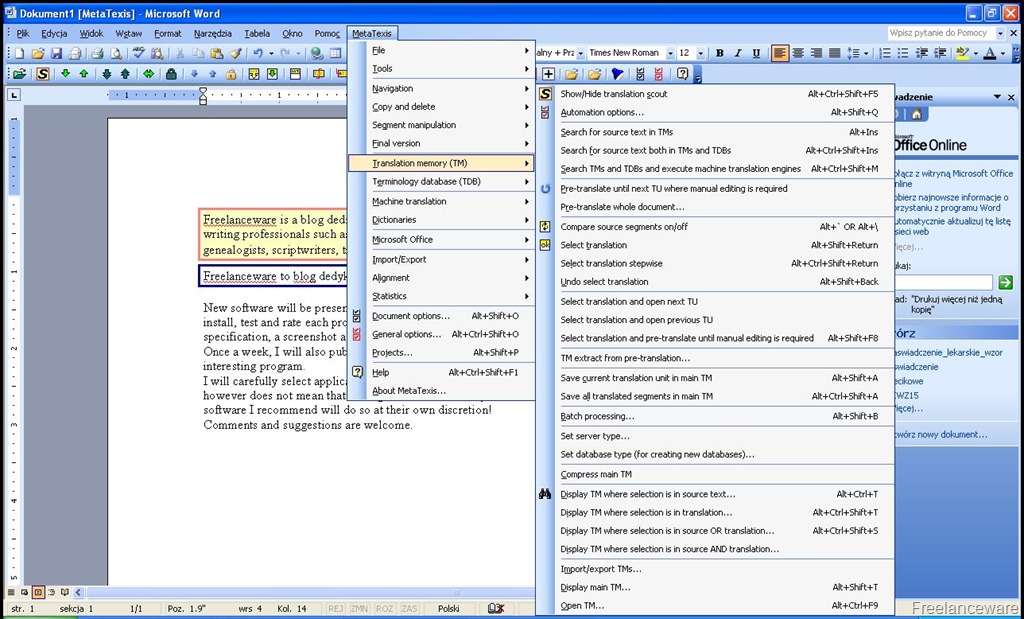The height and width of the screenshot is (619, 1024).
Task: Toggle the REJ indicator in status bar
Action: coord(336,609)
